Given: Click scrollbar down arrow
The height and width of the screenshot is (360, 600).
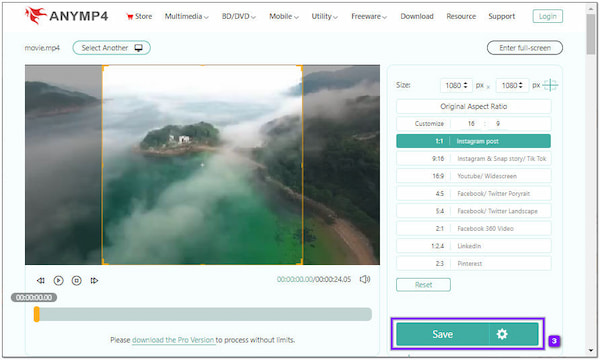Looking at the screenshot, I should pos(591,350).
